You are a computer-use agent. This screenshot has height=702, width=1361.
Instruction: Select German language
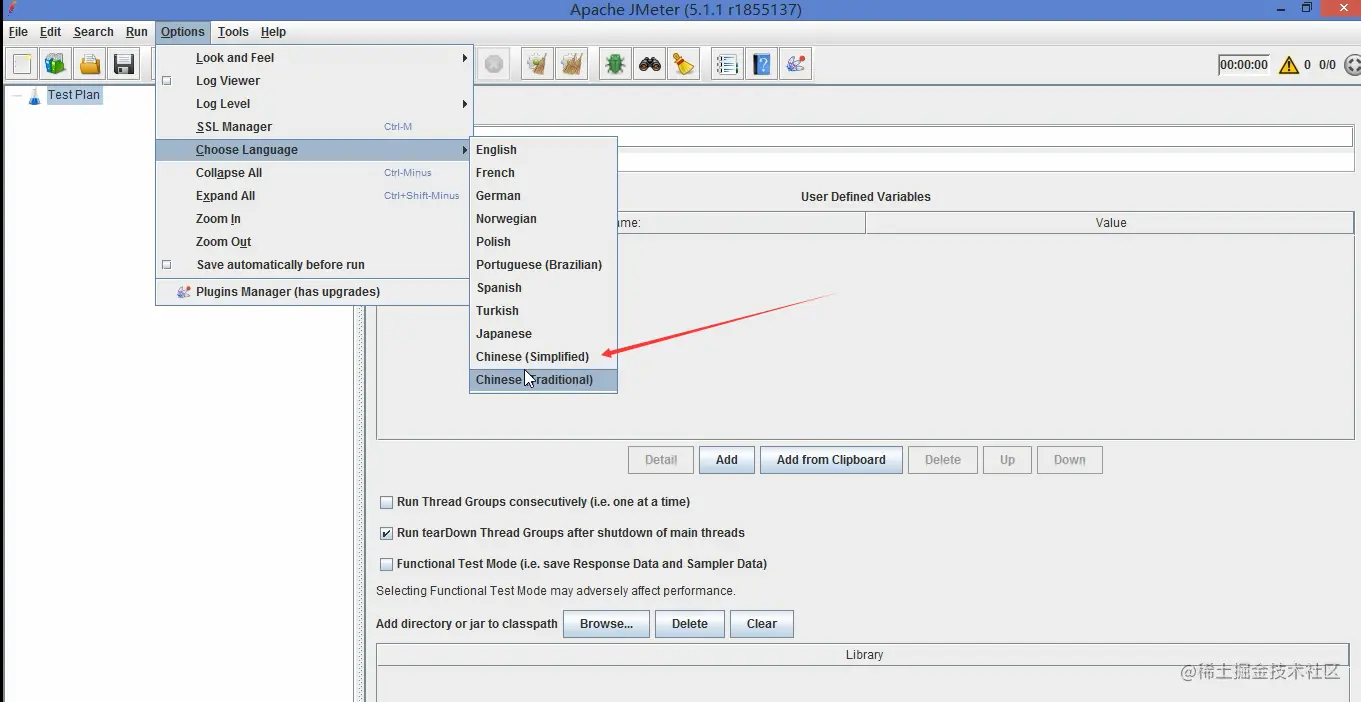(x=543, y=196)
